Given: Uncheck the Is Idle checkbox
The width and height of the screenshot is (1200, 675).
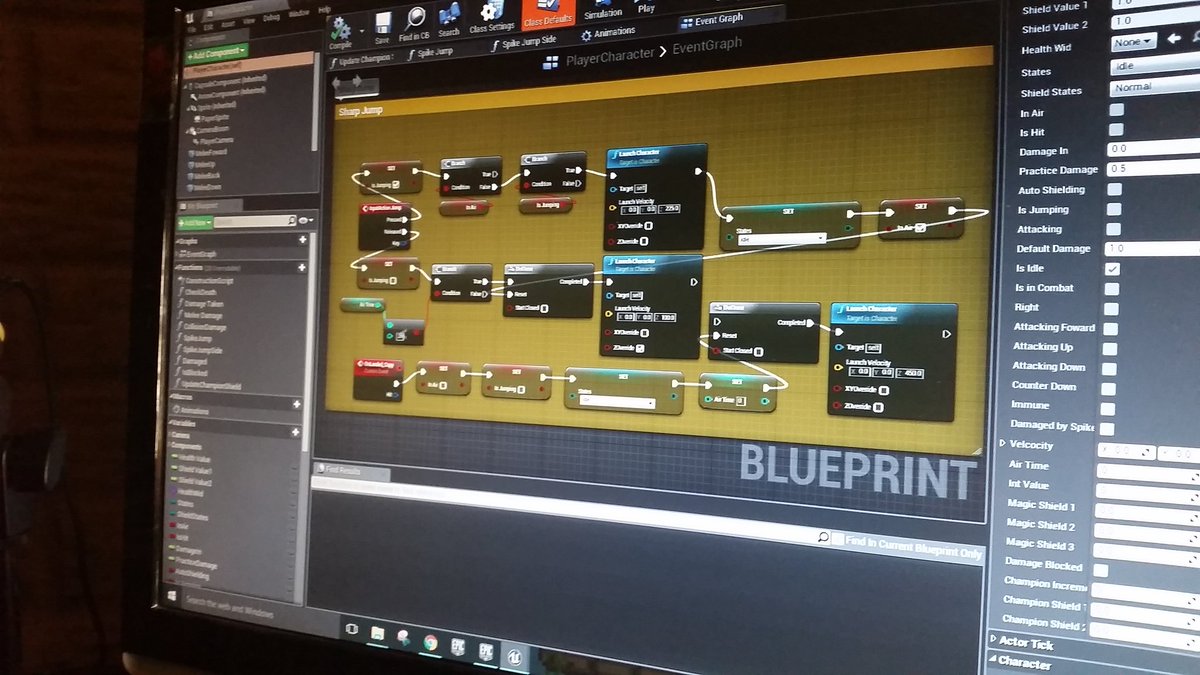Looking at the screenshot, I should click(x=1112, y=269).
